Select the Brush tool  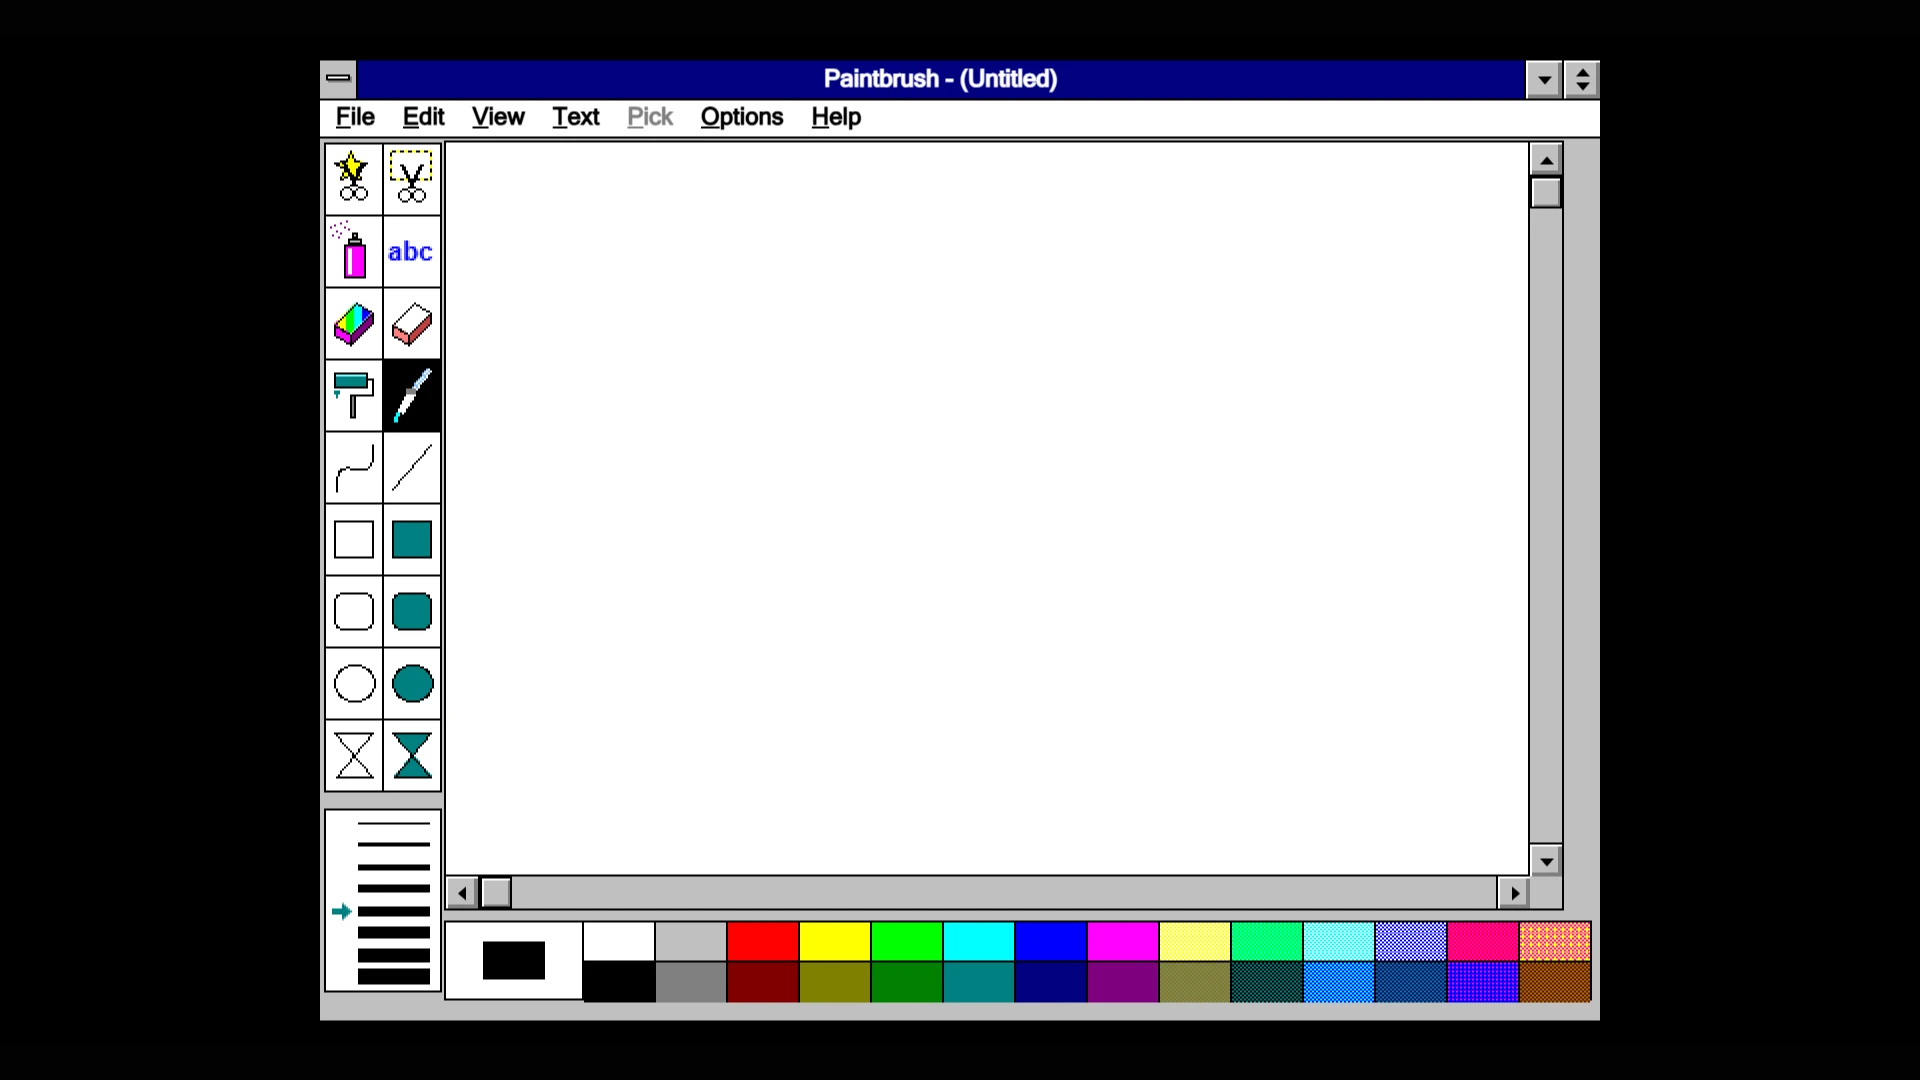click(412, 395)
